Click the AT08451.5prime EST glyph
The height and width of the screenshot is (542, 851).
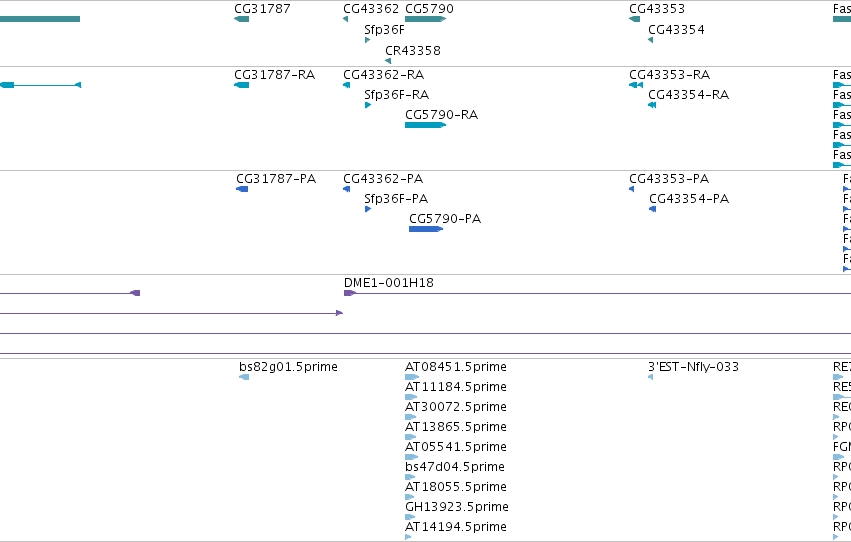pos(412,377)
